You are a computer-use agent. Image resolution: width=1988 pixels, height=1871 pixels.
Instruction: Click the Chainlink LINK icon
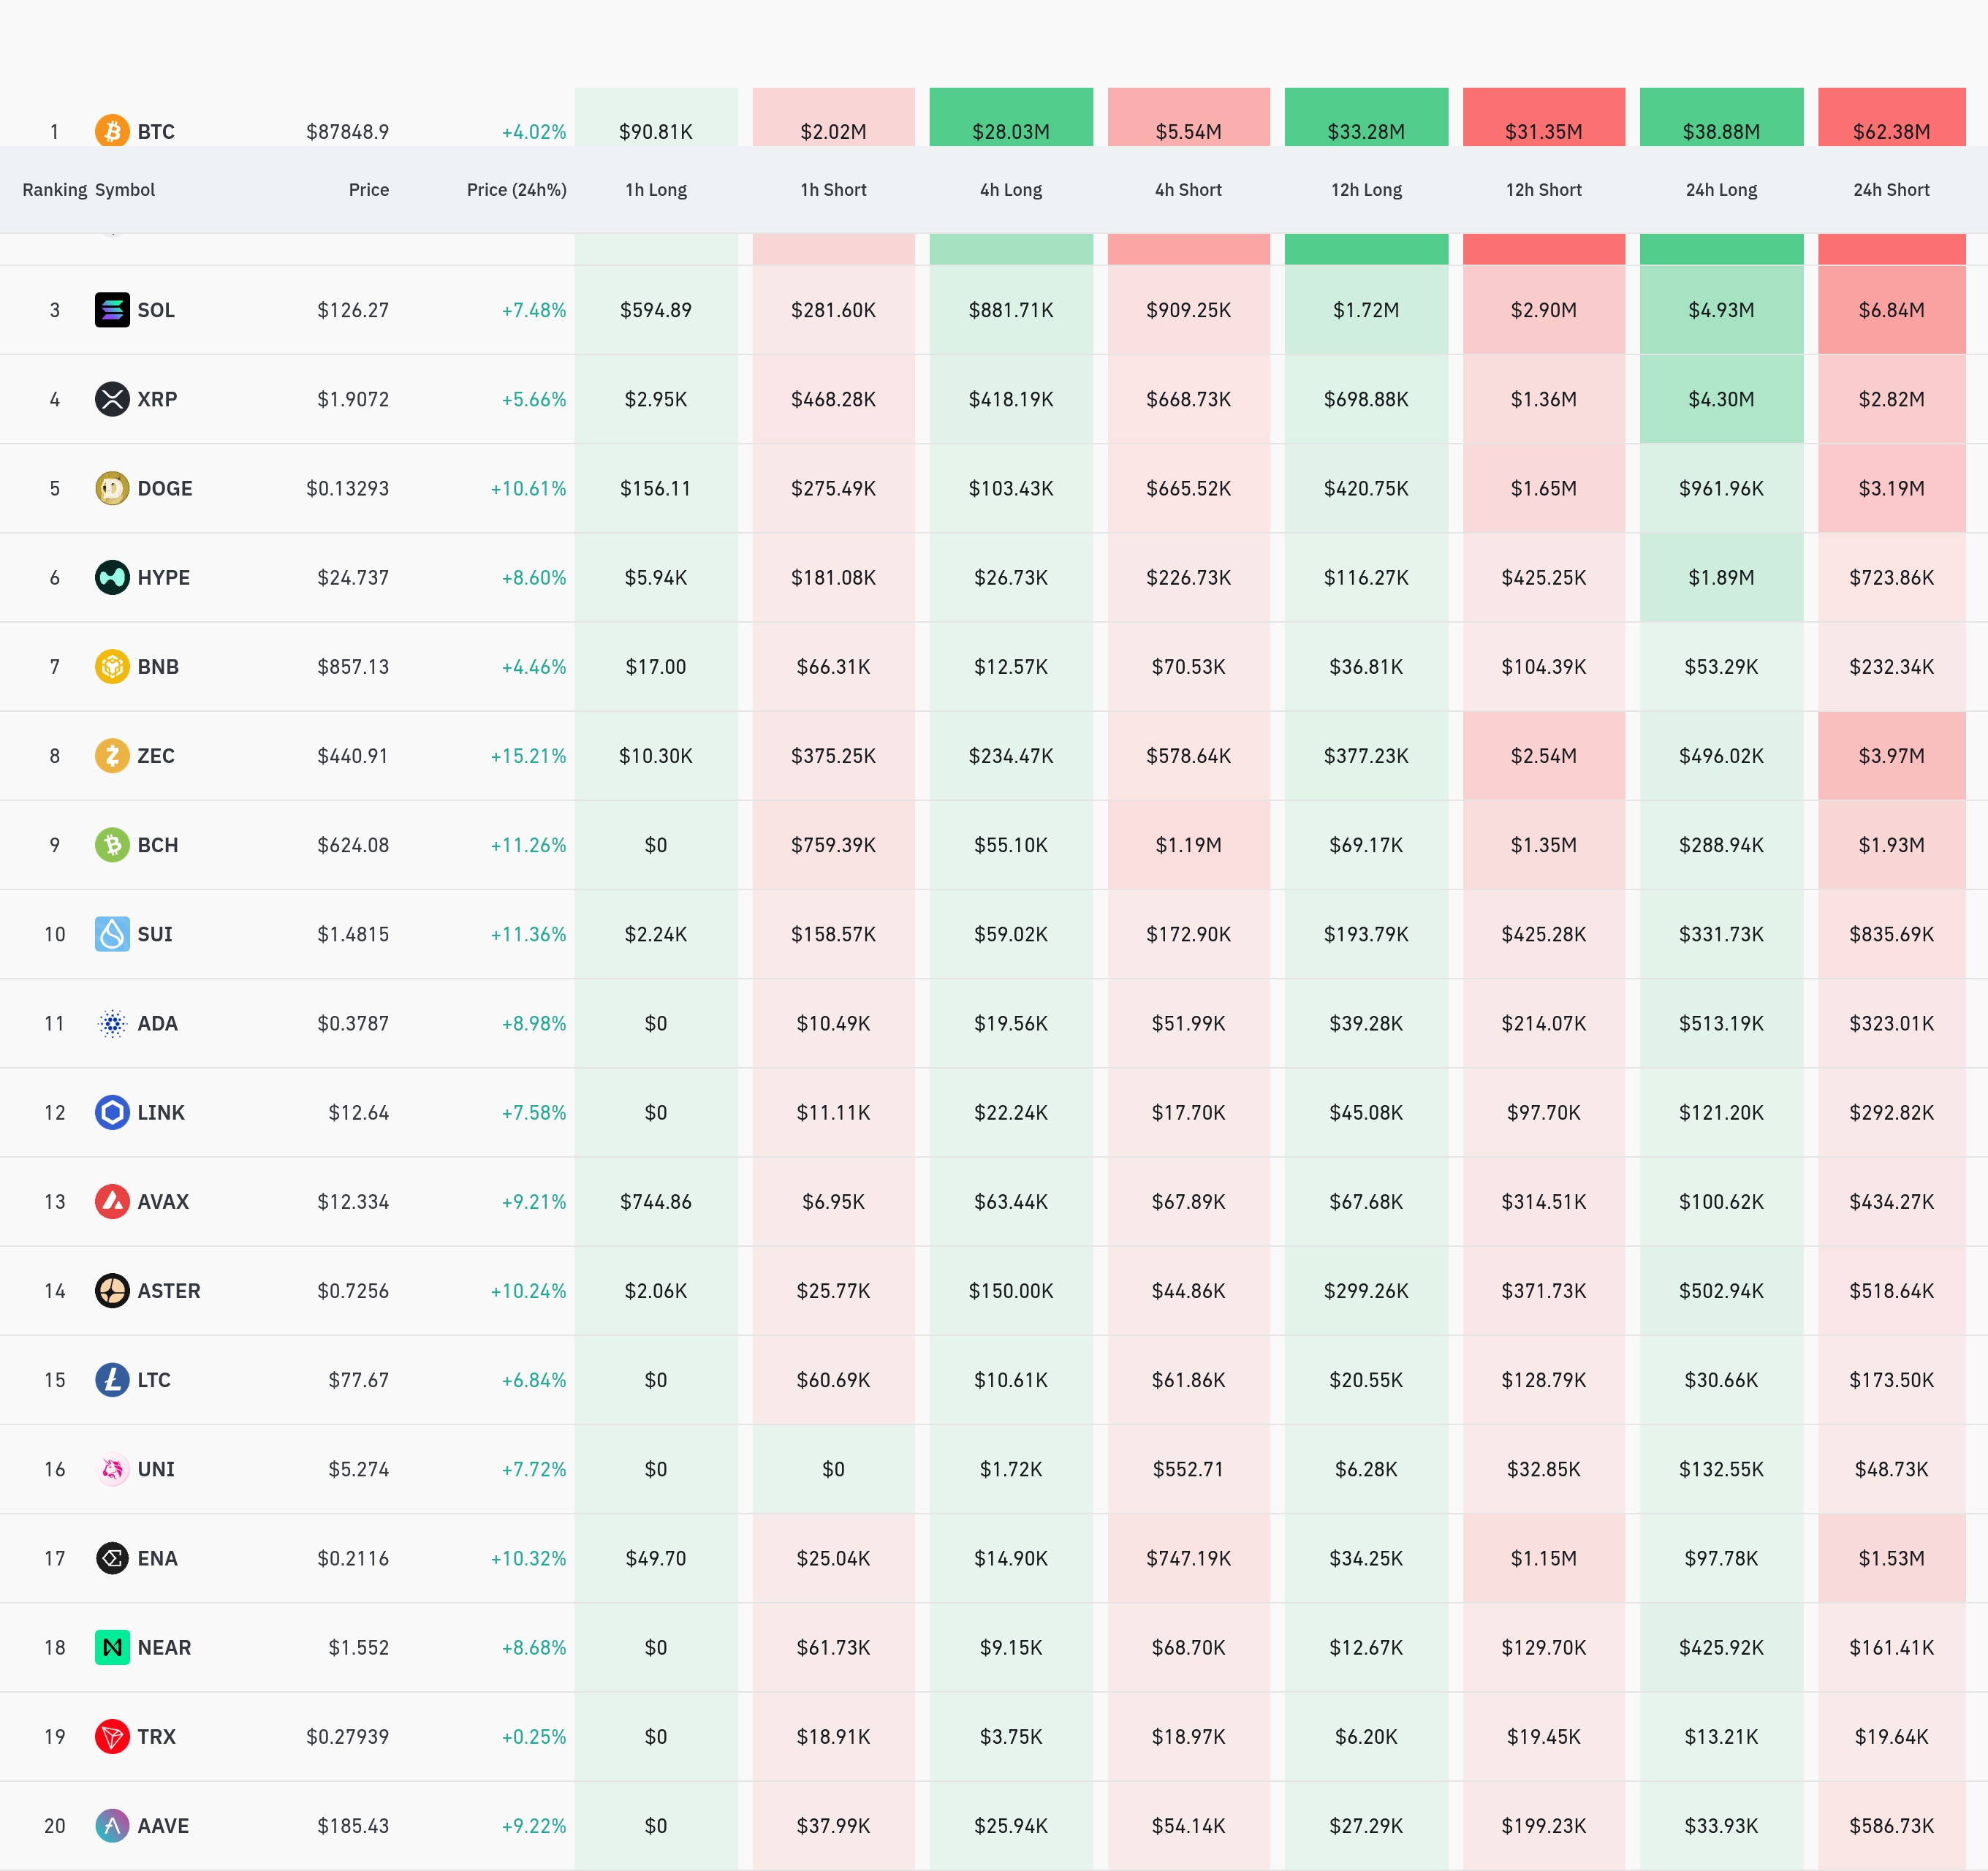point(112,1112)
